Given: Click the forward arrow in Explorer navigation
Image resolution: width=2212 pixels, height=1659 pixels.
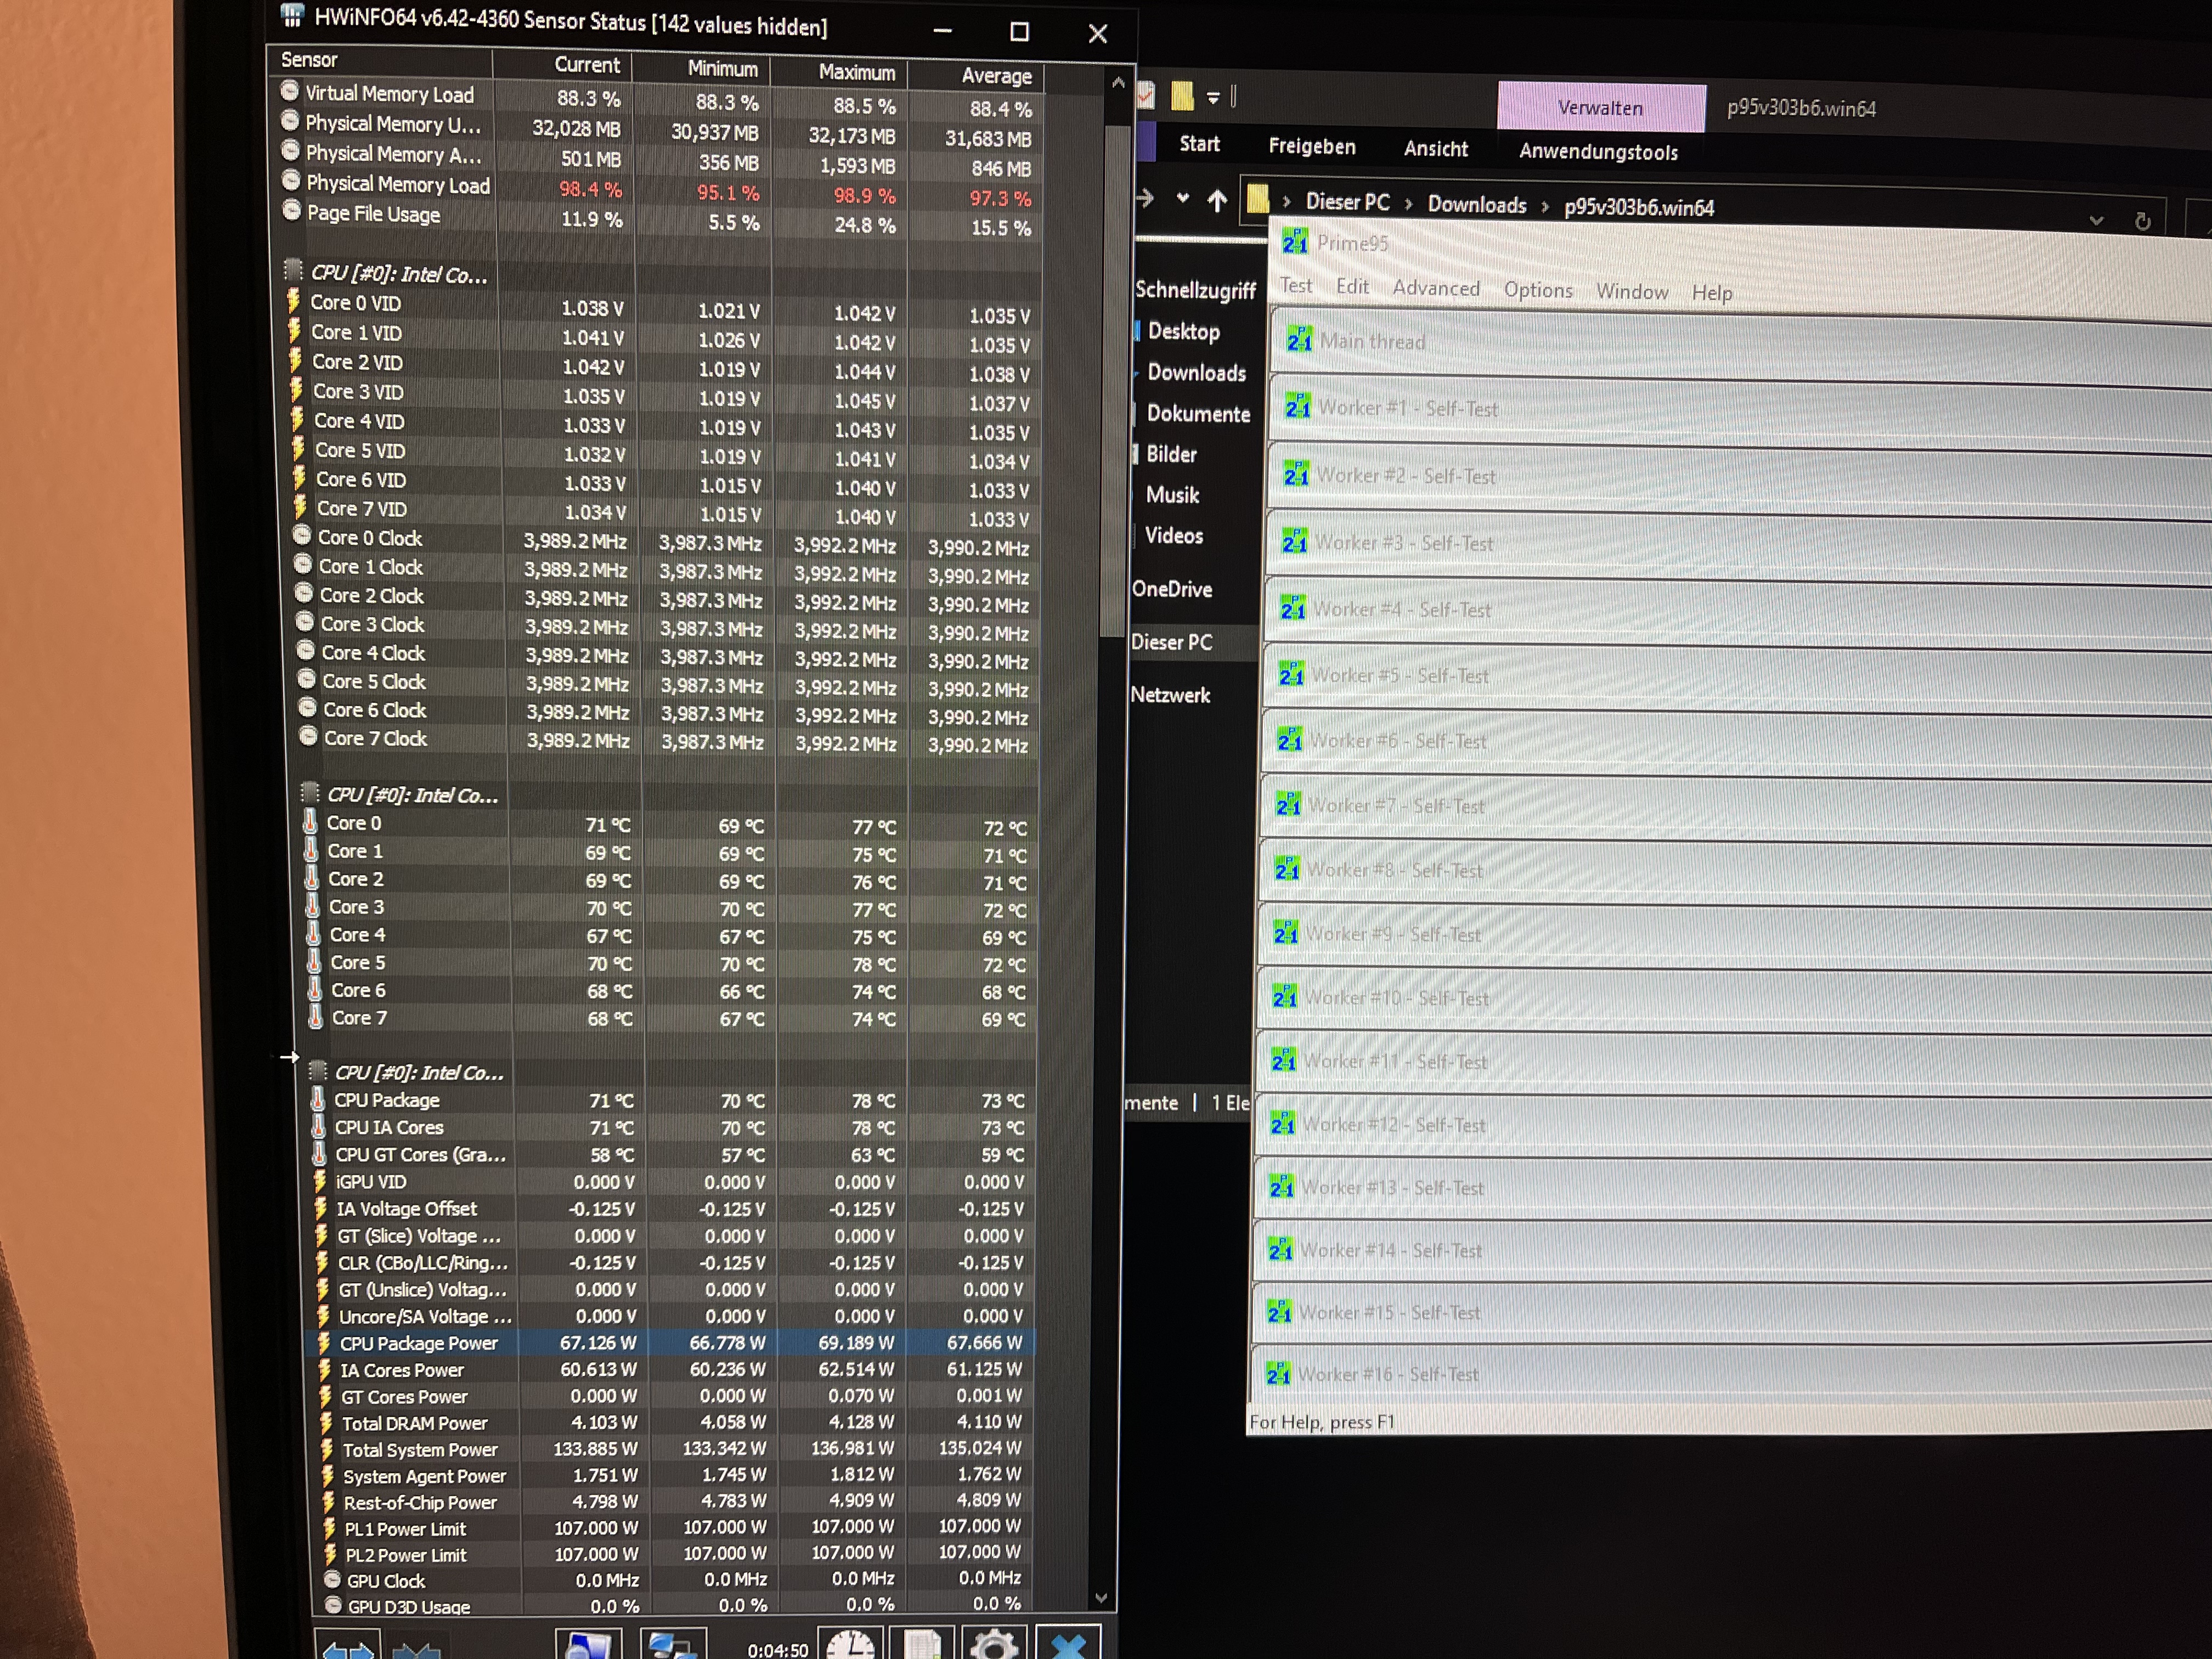Looking at the screenshot, I should pos(1144,198).
